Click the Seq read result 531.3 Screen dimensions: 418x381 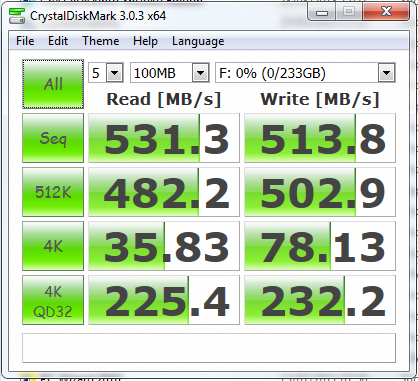[x=164, y=138]
